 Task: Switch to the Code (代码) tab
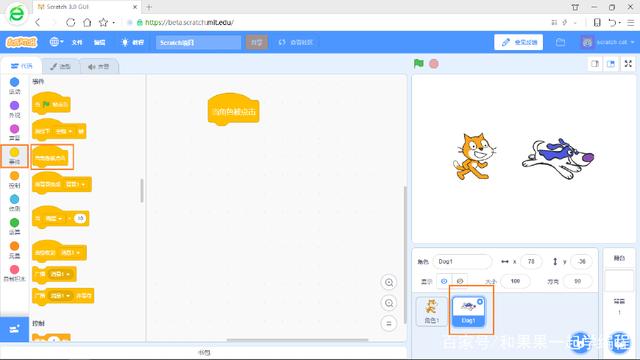pyautogui.click(x=21, y=66)
